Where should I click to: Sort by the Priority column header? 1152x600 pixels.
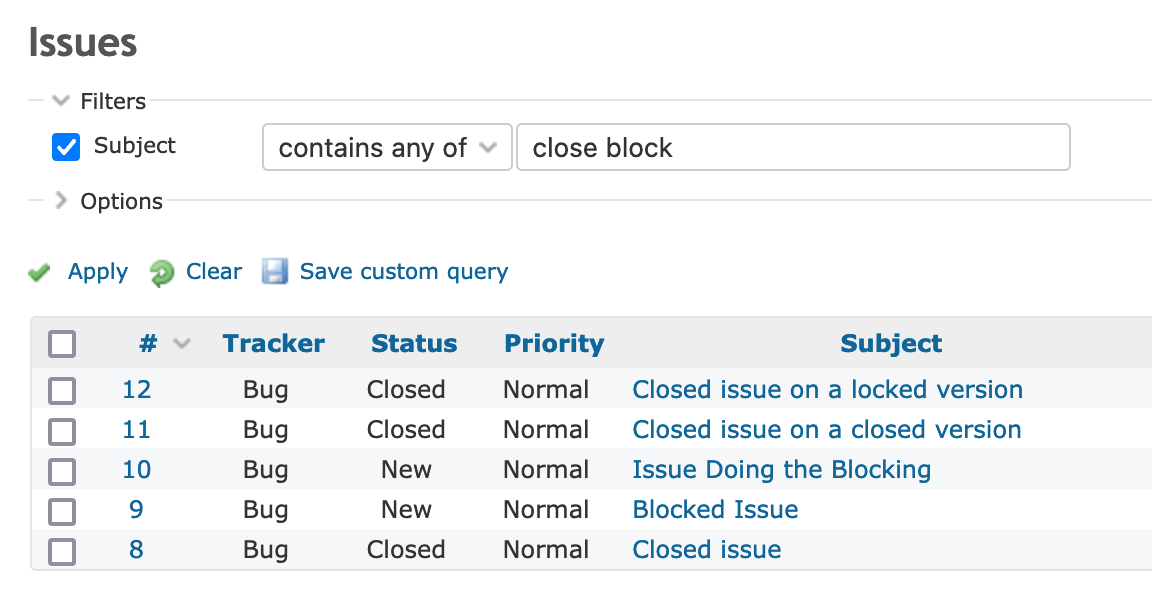pos(554,343)
